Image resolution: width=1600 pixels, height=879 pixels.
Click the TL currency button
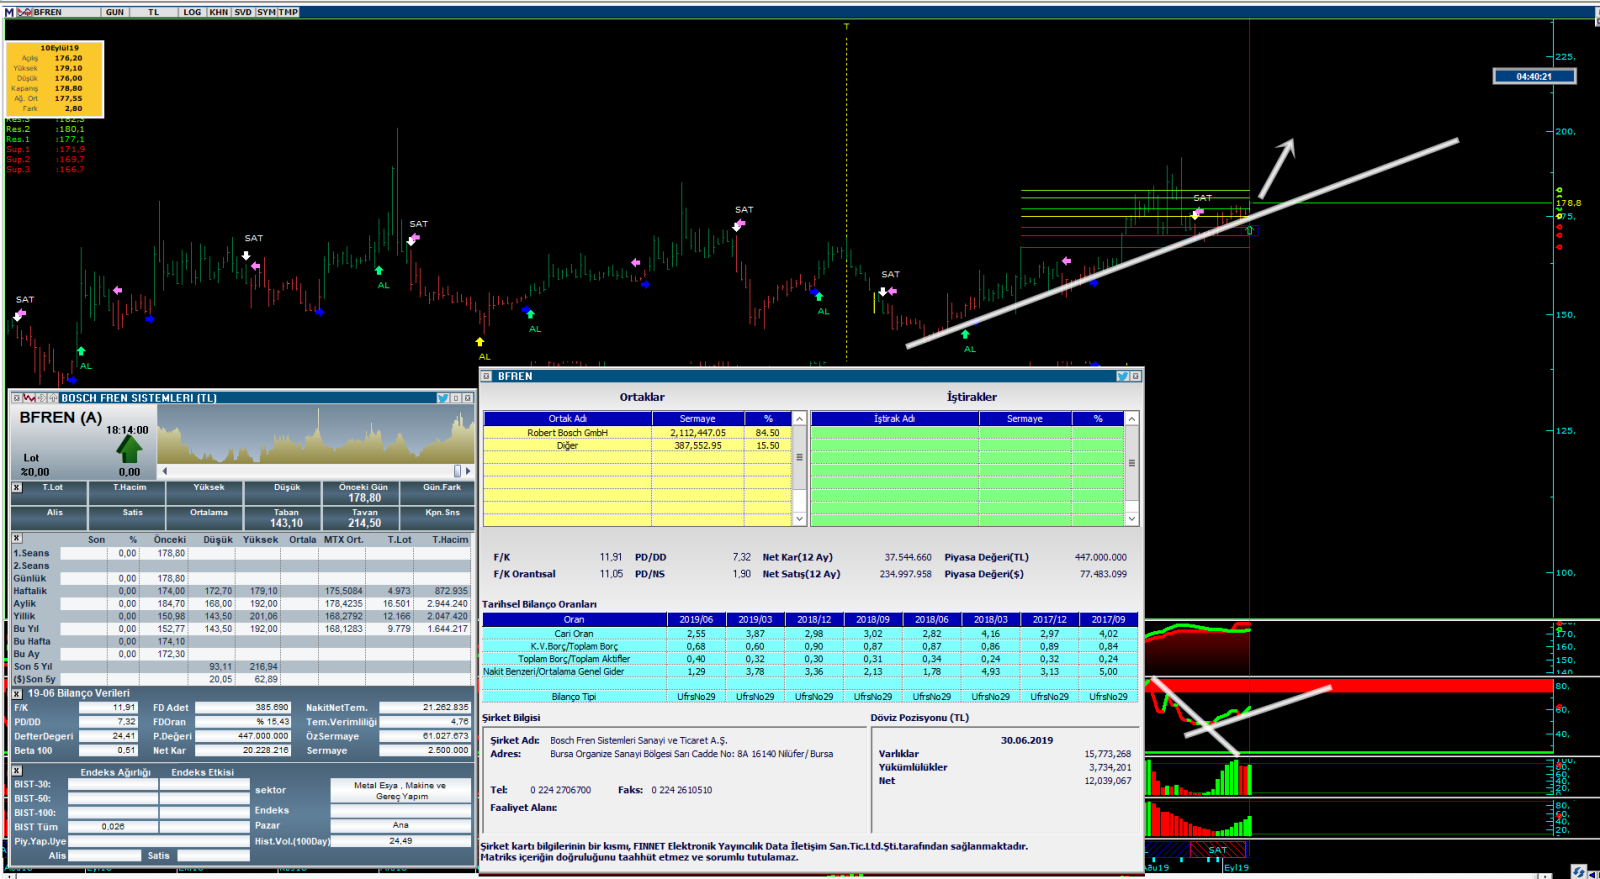click(x=153, y=12)
